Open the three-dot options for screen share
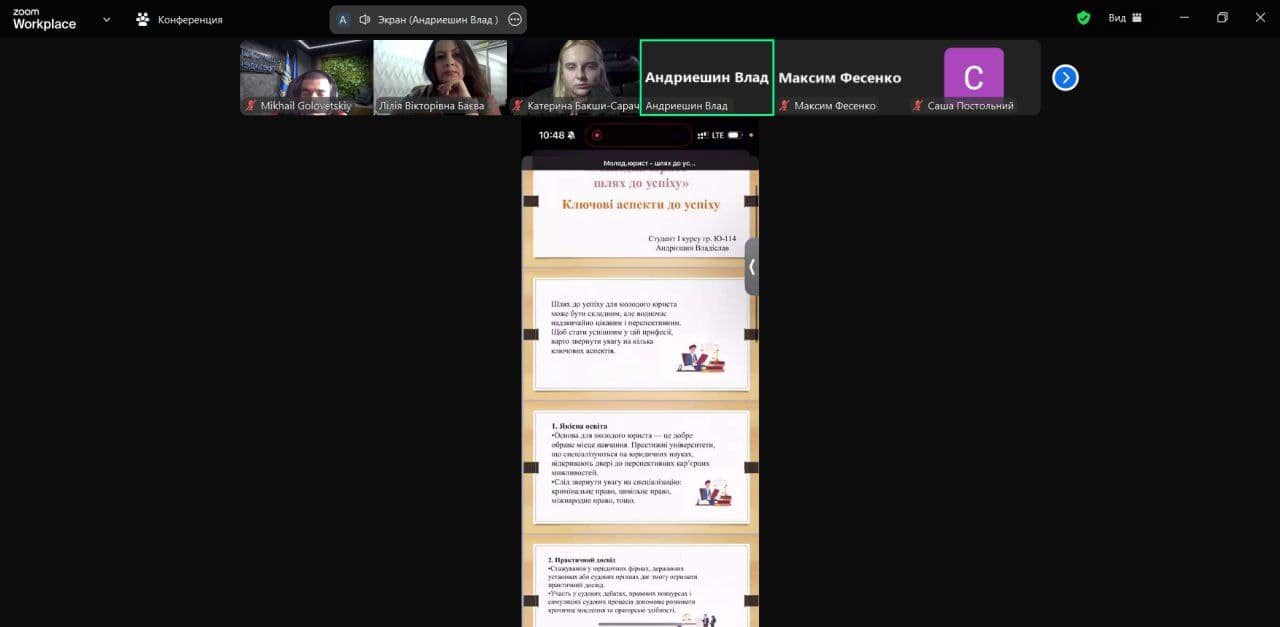The image size is (1280, 627). (515, 19)
